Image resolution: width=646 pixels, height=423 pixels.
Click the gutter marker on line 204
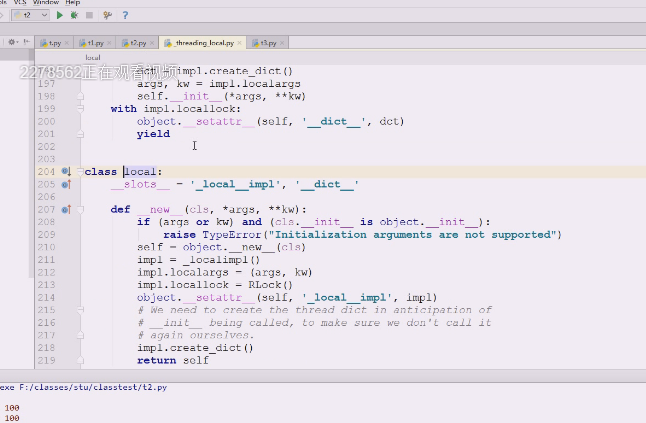pos(66,171)
